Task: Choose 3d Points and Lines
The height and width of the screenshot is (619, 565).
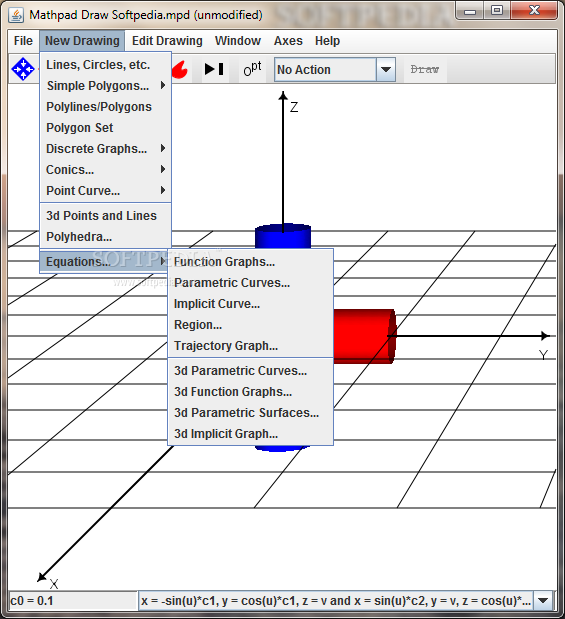Action: pos(105,216)
